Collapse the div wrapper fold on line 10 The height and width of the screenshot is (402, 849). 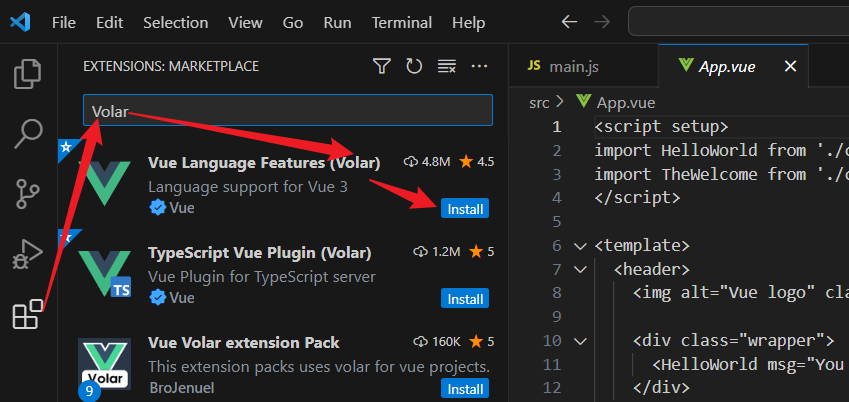point(580,341)
